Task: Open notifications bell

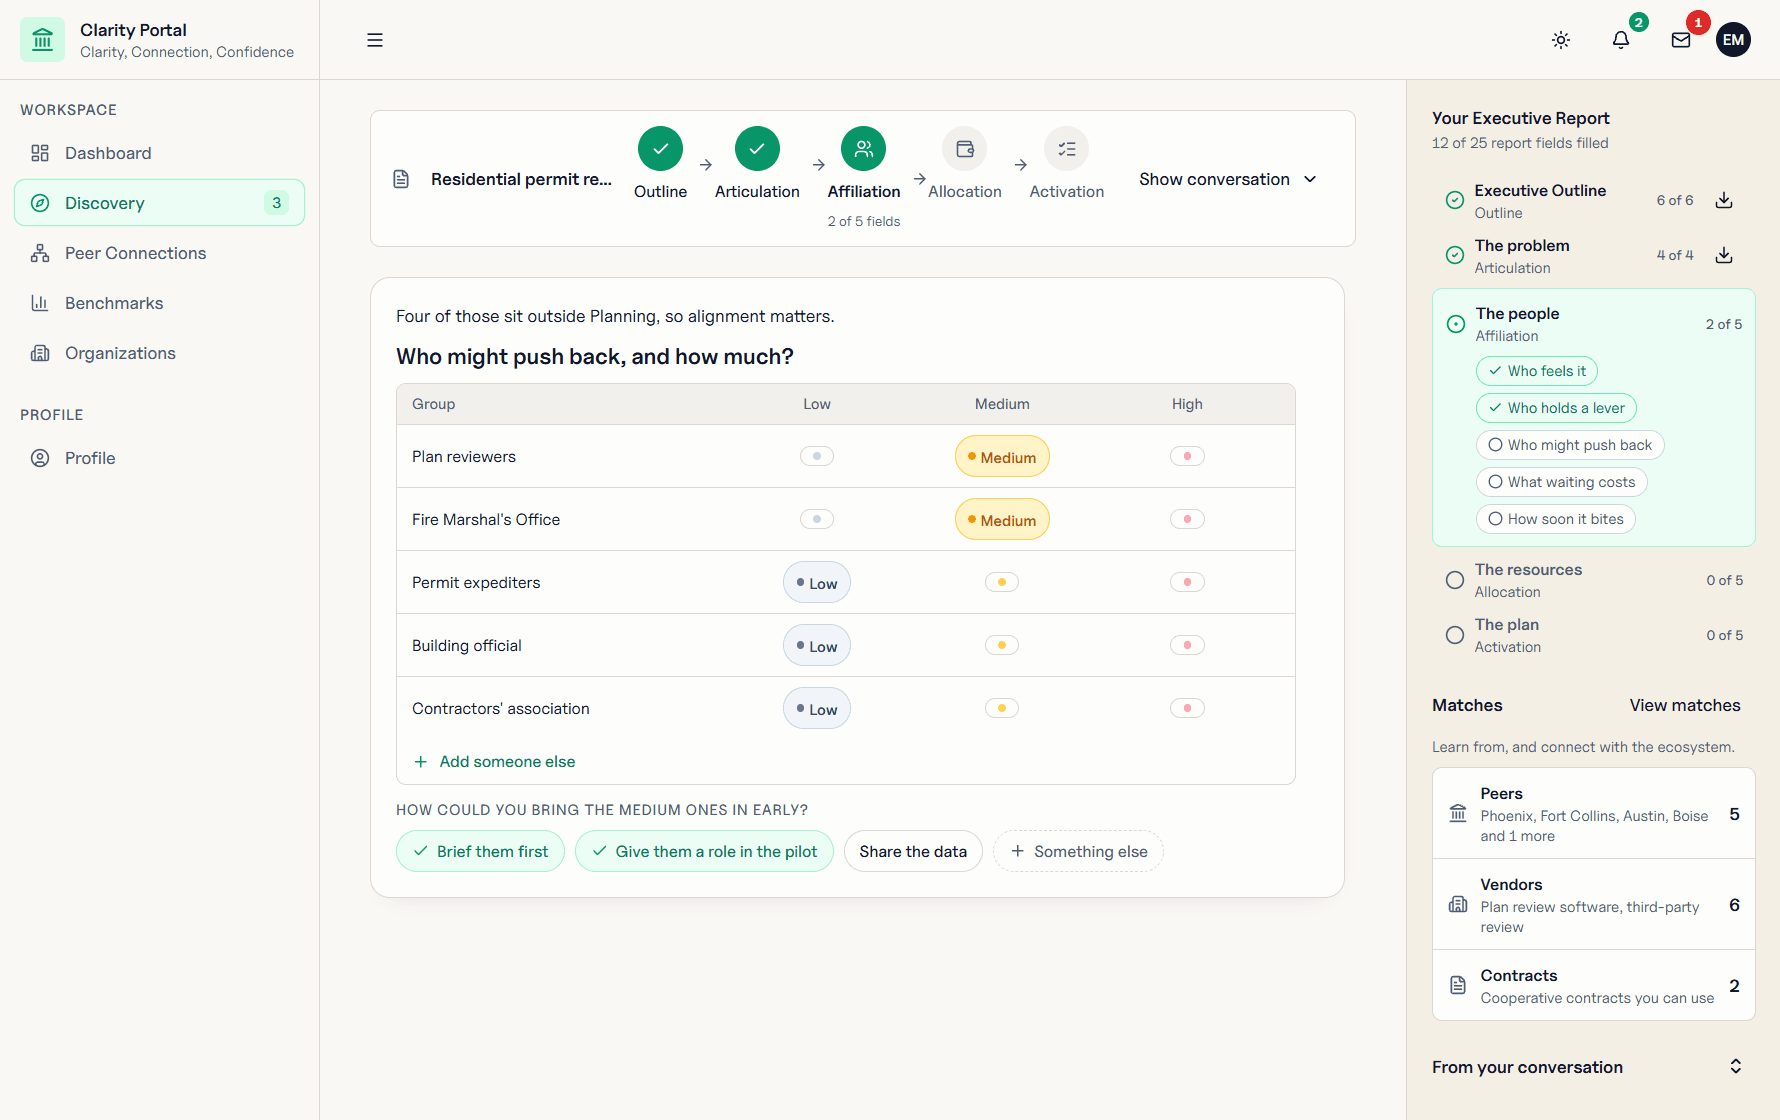Action: (x=1621, y=40)
